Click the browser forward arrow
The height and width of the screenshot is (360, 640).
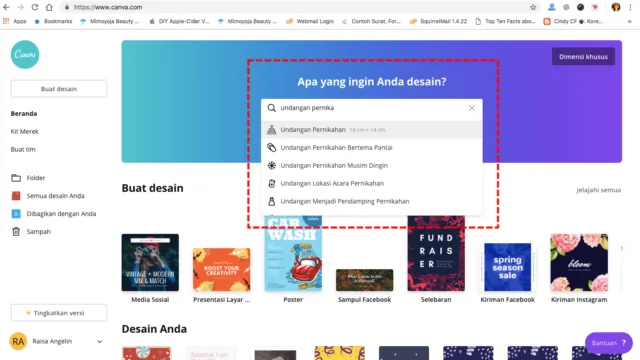coord(20,7)
